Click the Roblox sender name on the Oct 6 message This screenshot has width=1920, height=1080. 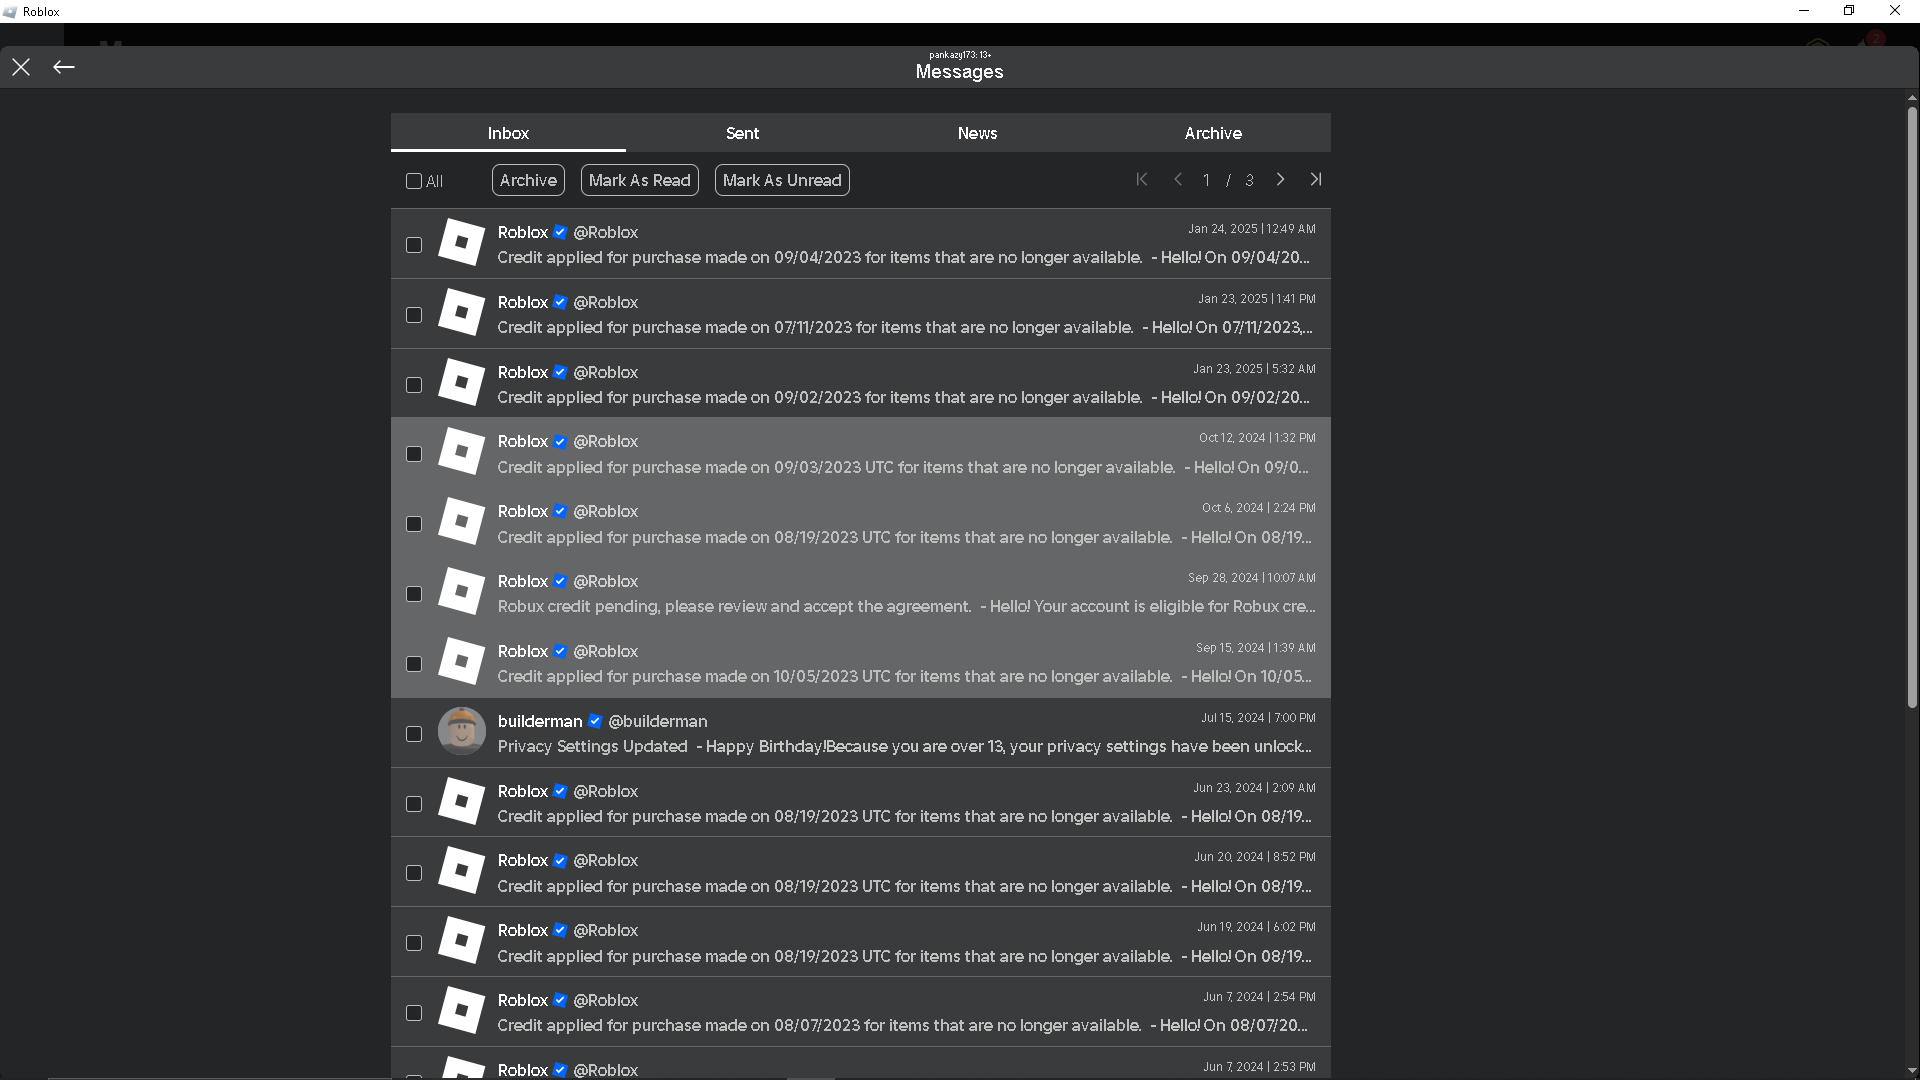click(523, 511)
